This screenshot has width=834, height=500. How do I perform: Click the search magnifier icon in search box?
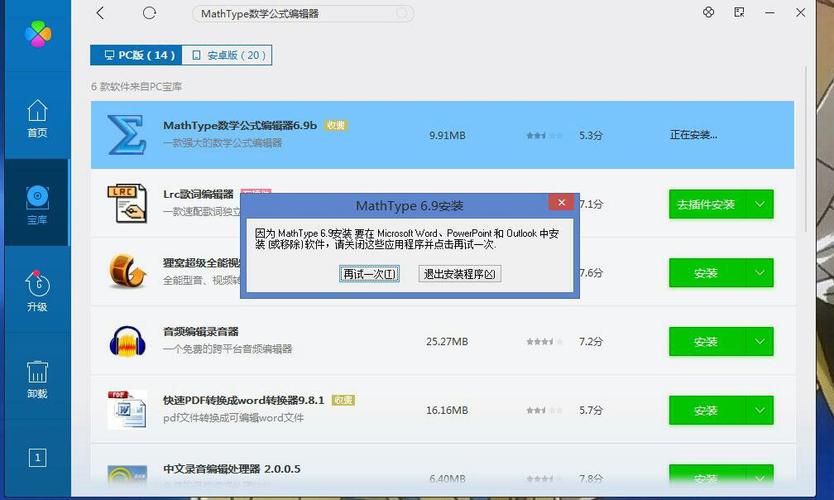404,13
